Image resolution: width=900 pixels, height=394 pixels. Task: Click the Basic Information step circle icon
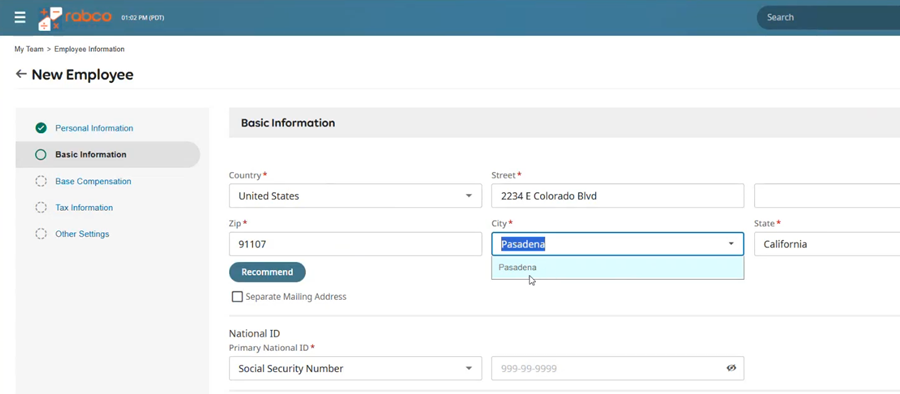tap(41, 154)
